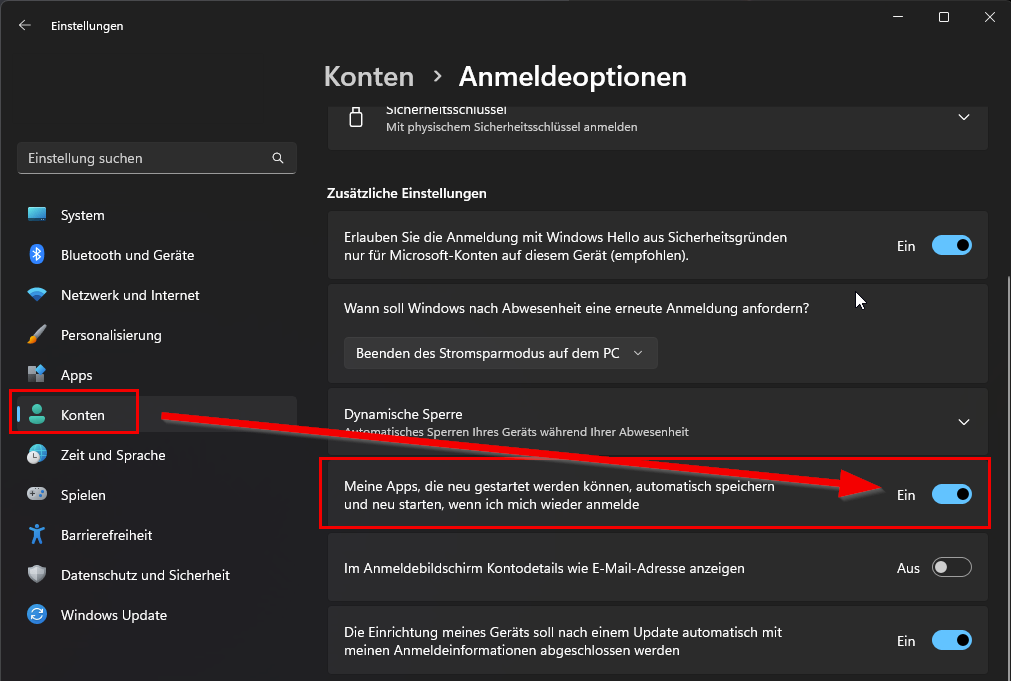Click the System monitor icon in sidebar
The image size is (1011, 681).
pos(37,215)
